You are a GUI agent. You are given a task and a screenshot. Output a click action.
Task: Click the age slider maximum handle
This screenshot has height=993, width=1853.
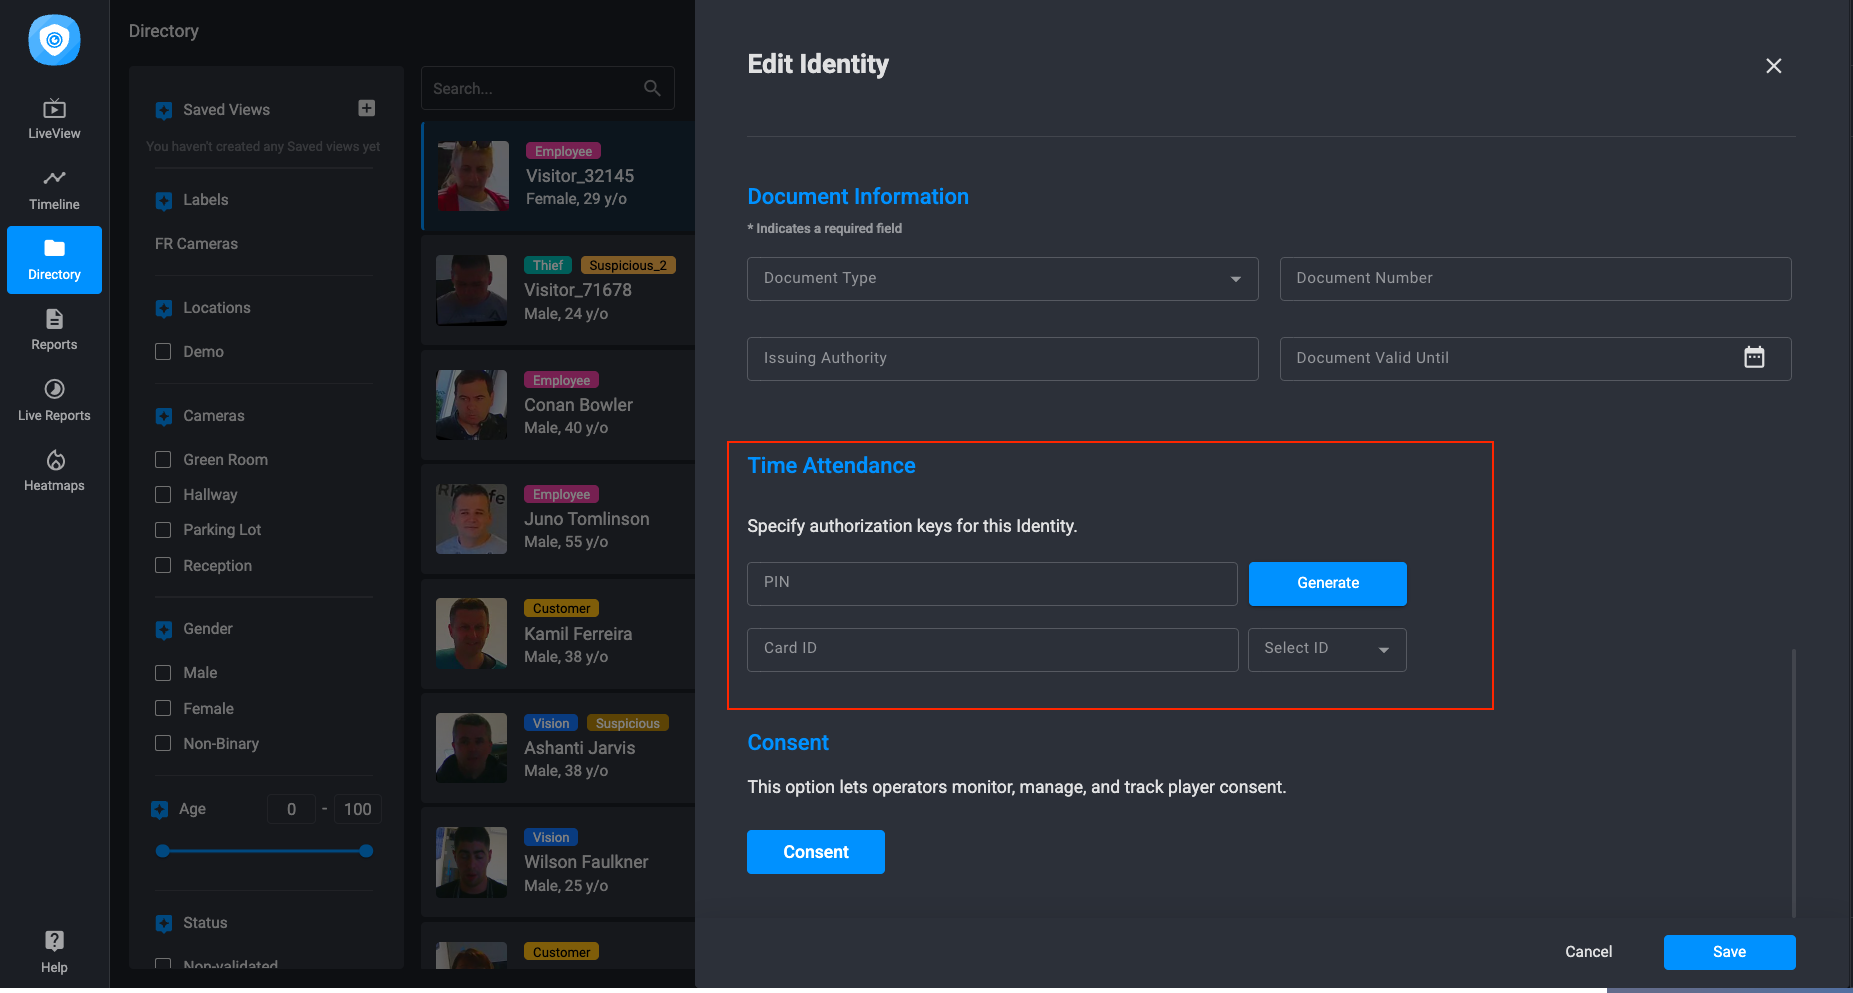pos(366,851)
